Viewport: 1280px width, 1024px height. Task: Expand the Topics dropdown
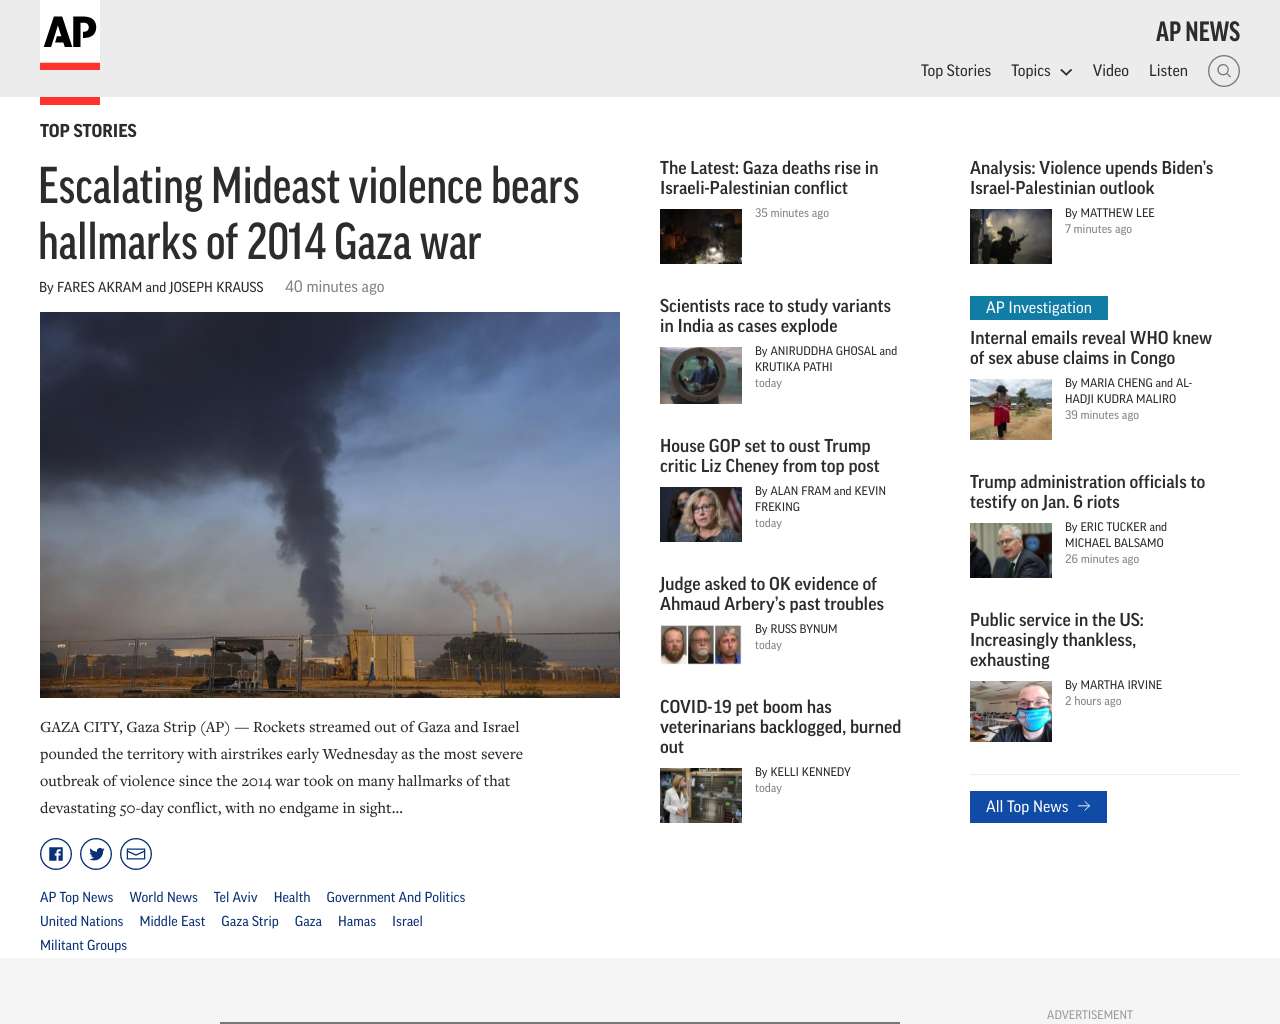point(1041,71)
